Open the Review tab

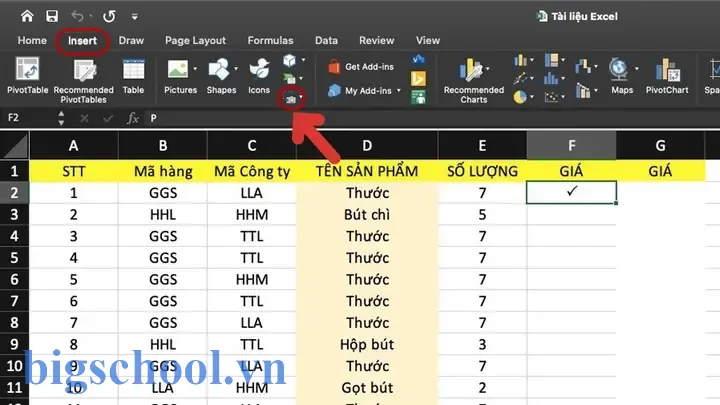point(377,40)
